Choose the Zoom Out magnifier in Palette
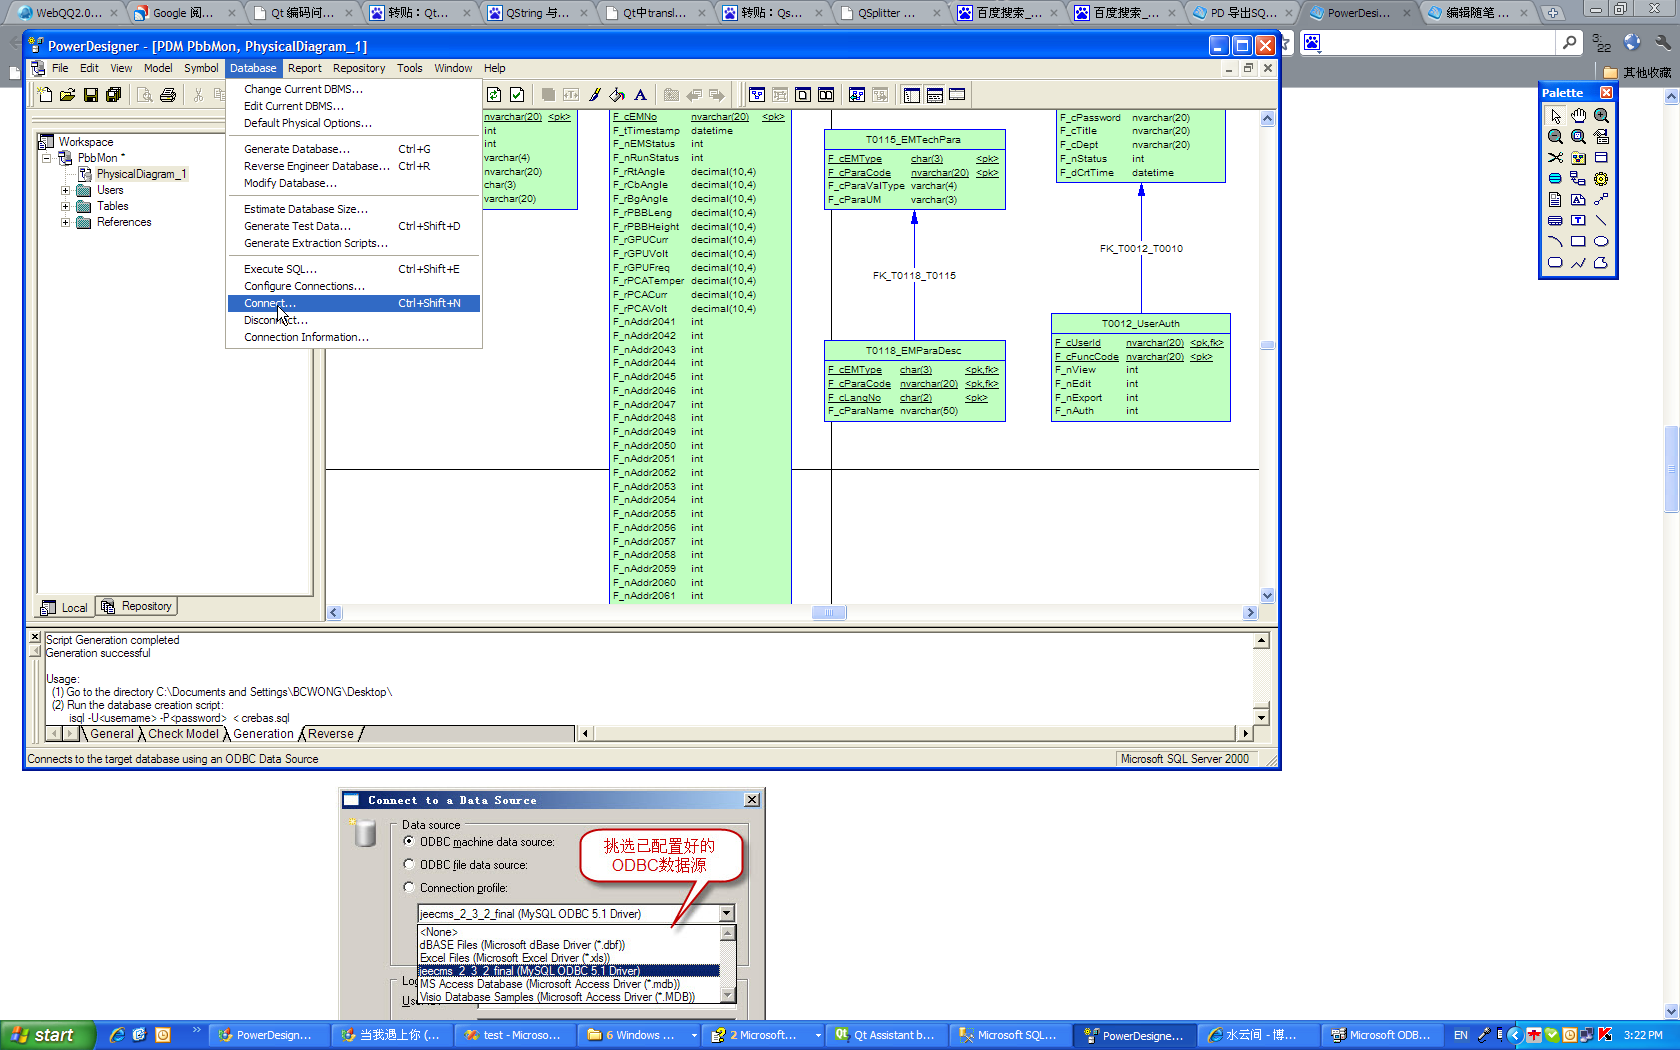The height and width of the screenshot is (1050, 1680). pyautogui.click(x=1555, y=137)
